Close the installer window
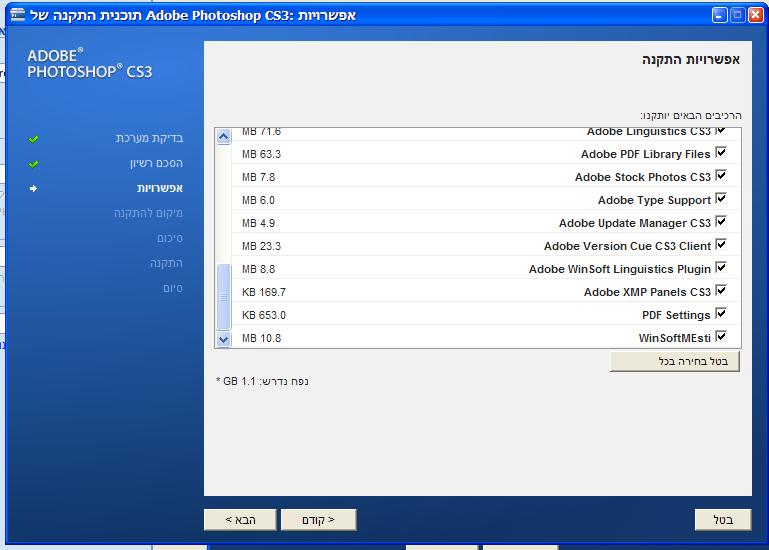The width and height of the screenshot is (769, 550). [755, 15]
